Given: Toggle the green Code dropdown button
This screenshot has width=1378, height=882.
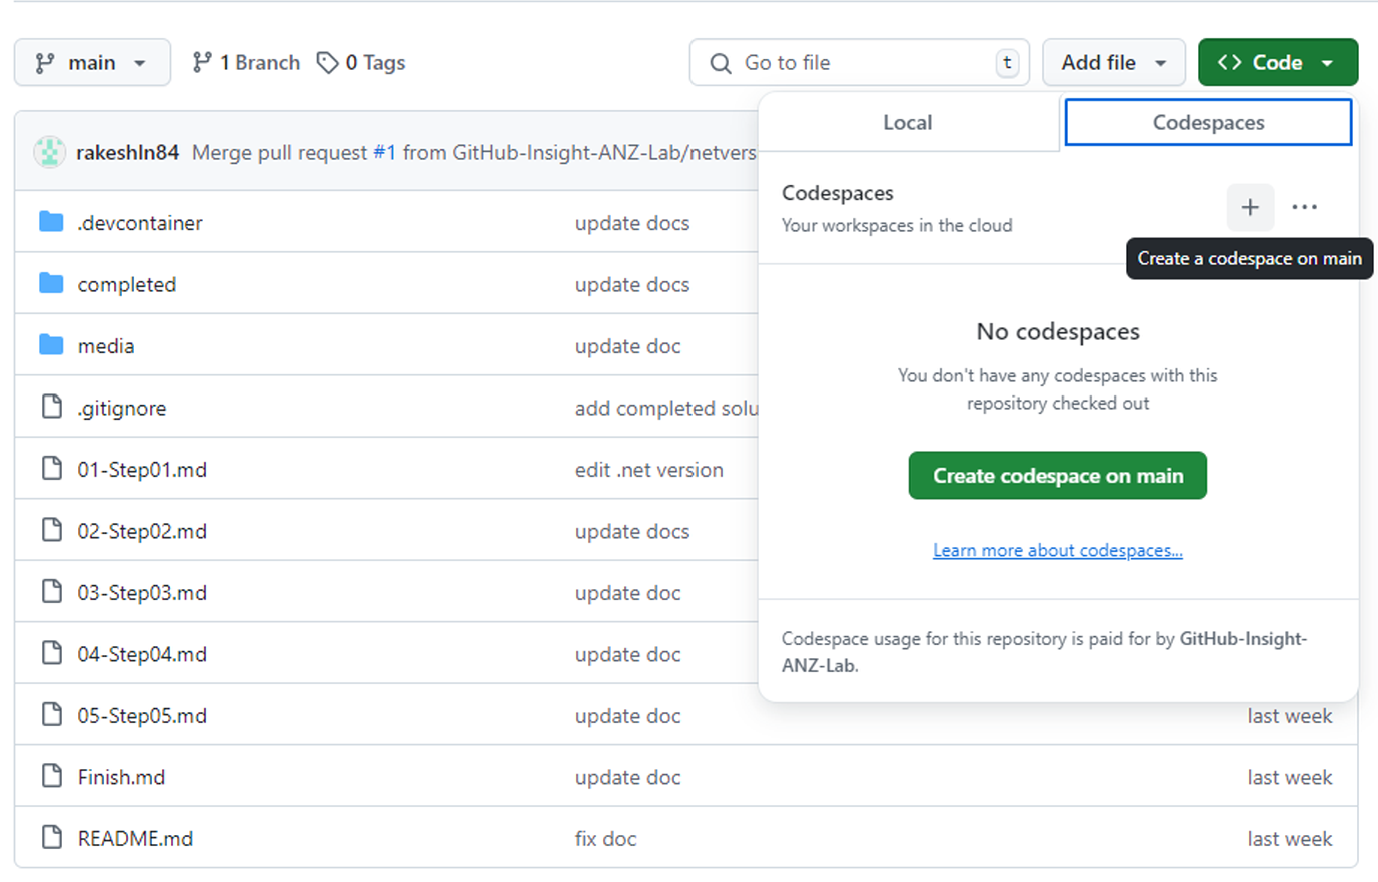Looking at the screenshot, I should click(1277, 63).
